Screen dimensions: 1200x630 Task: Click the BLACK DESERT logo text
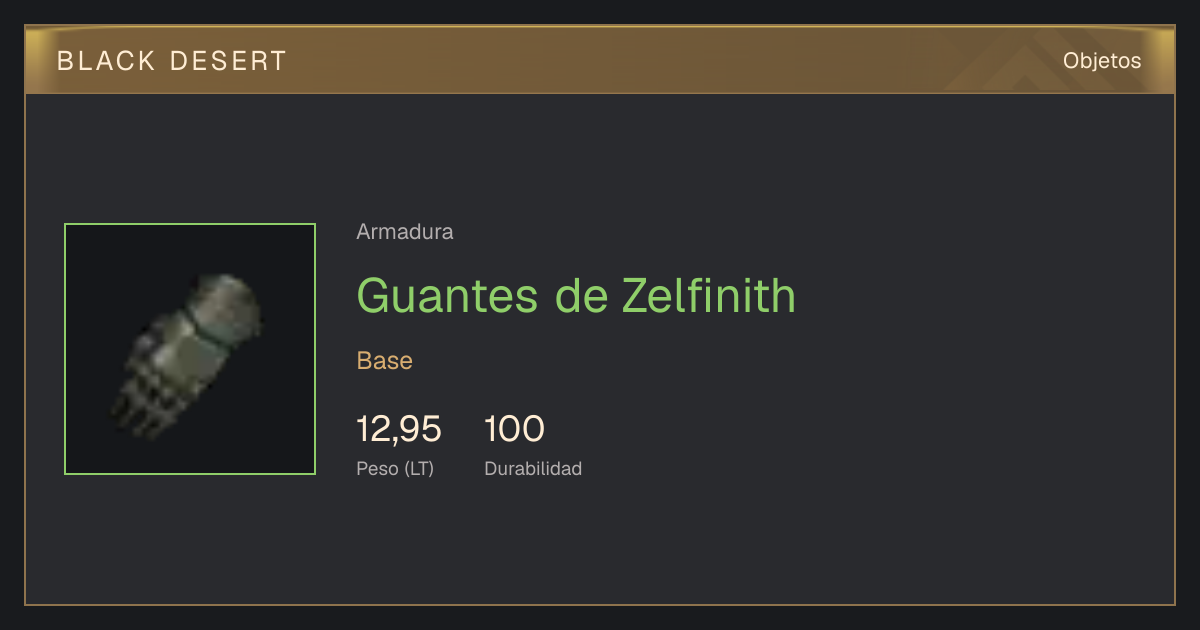coord(172,61)
